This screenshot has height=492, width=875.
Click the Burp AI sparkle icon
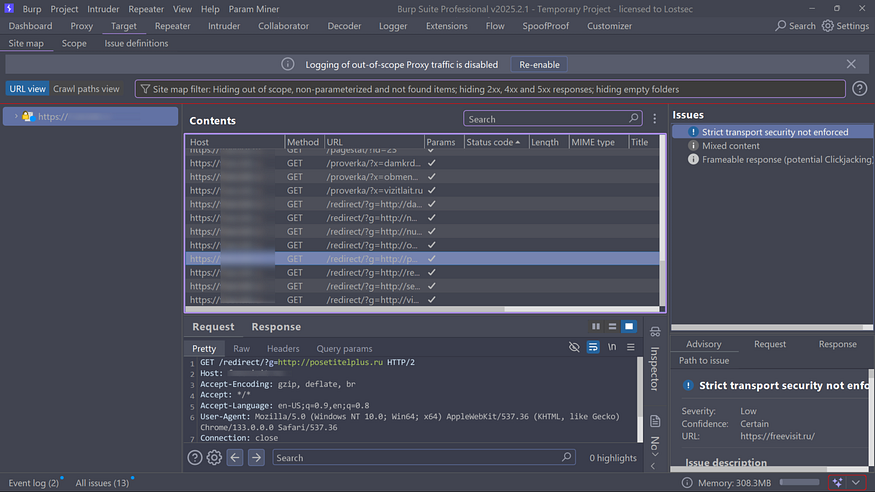coord(837,483)
